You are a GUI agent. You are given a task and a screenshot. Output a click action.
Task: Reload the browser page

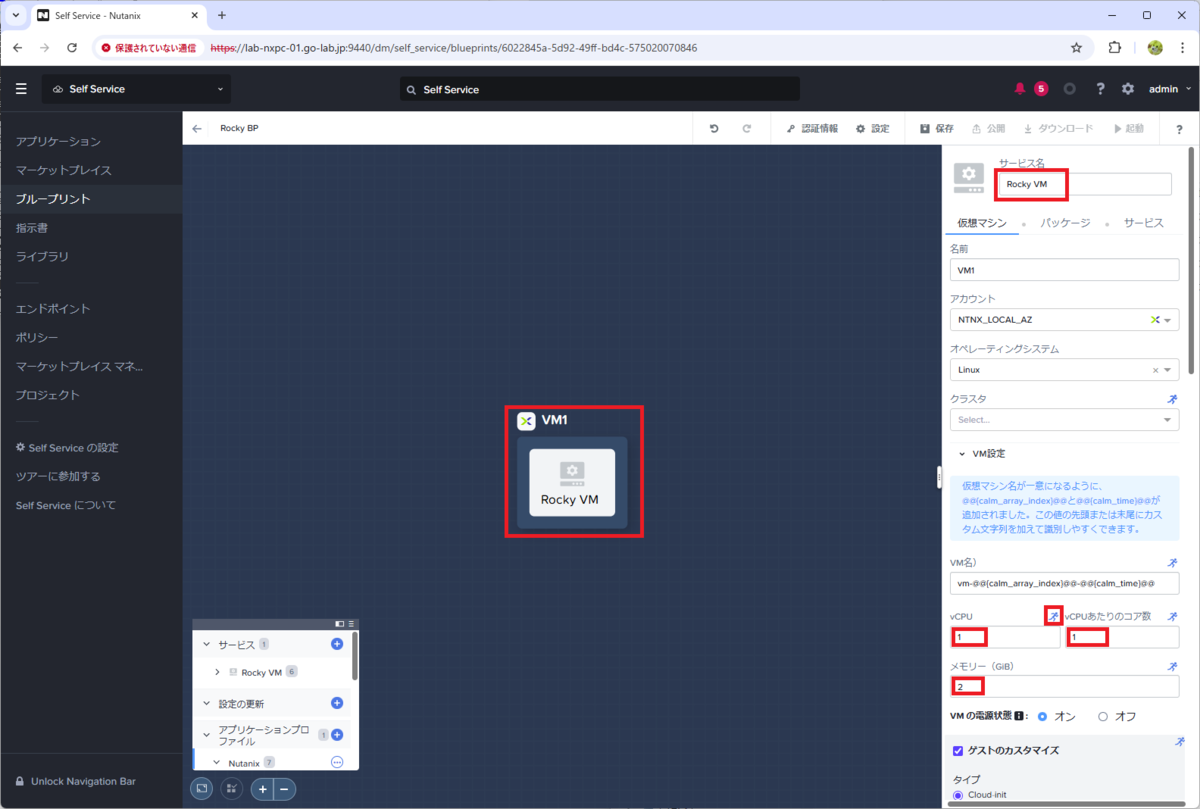(72, 47)
